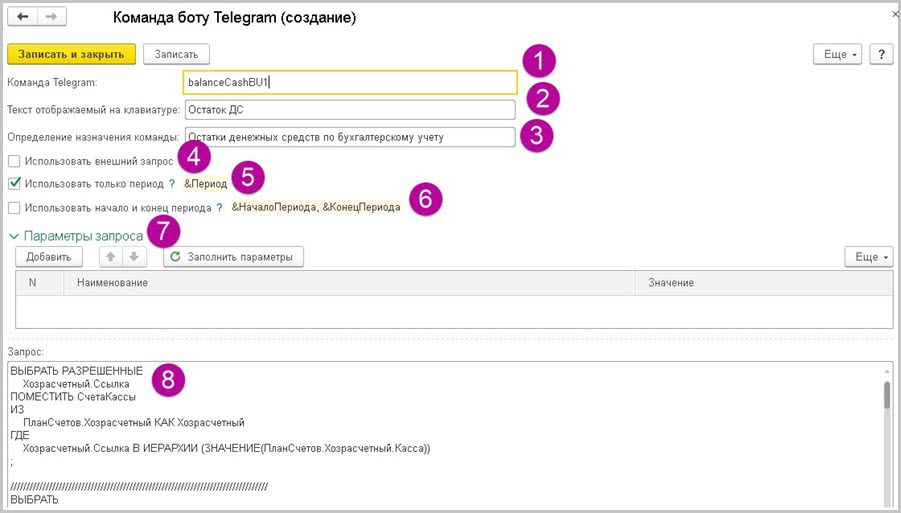The image size is (901, 513).
Task: Open the top 'Еще' dropdown menu
Action: (x=840, y=54)
